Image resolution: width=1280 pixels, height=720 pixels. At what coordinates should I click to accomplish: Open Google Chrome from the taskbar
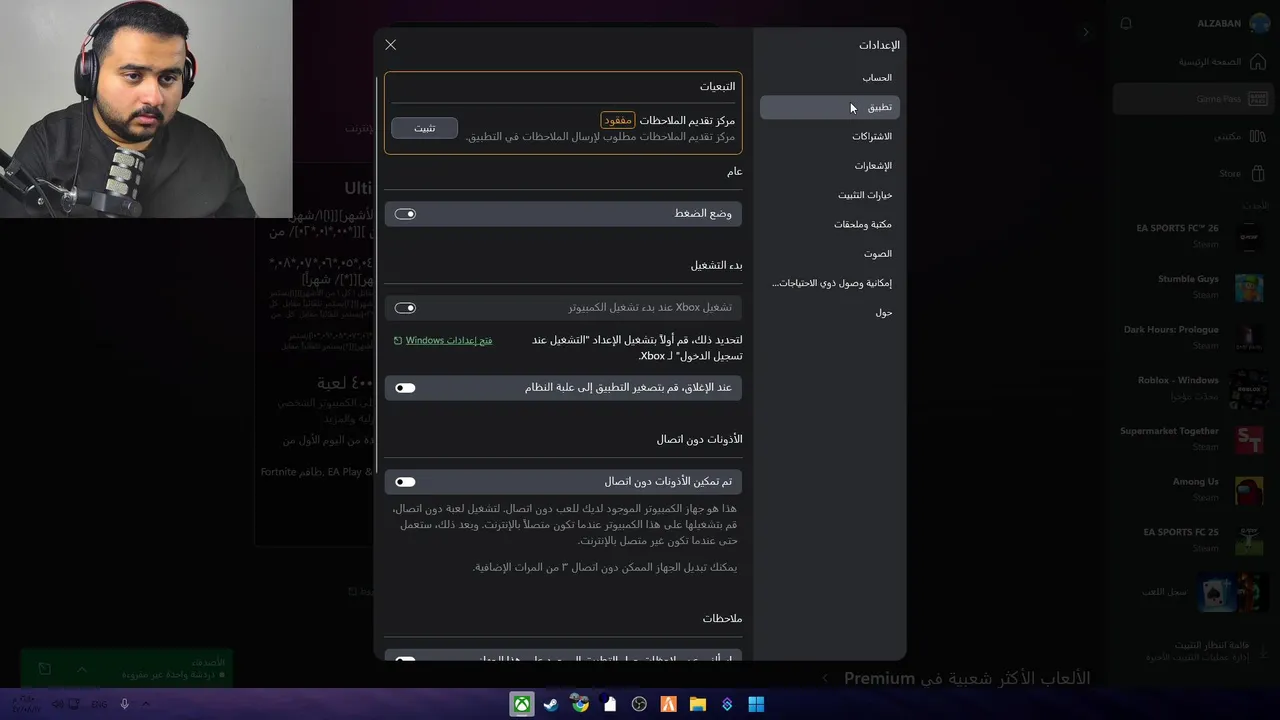[580, 704]
